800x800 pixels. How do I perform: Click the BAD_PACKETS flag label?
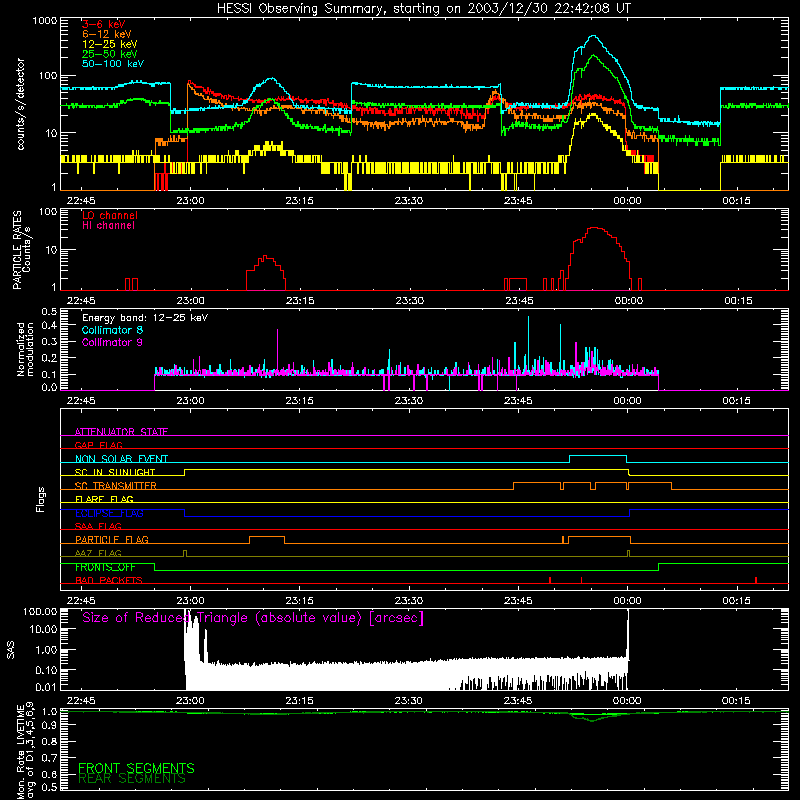(109, 580)
